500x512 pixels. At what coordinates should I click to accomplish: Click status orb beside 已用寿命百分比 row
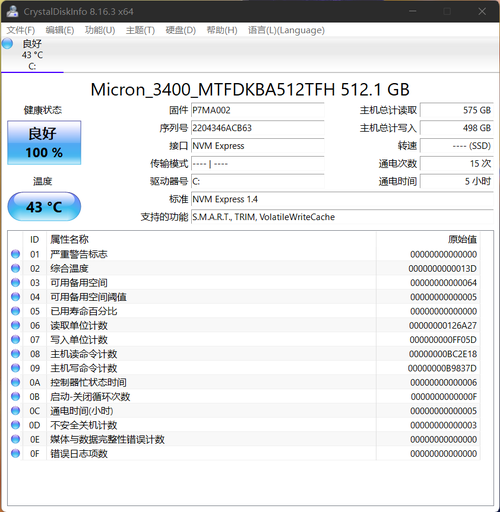pos(15,311)
